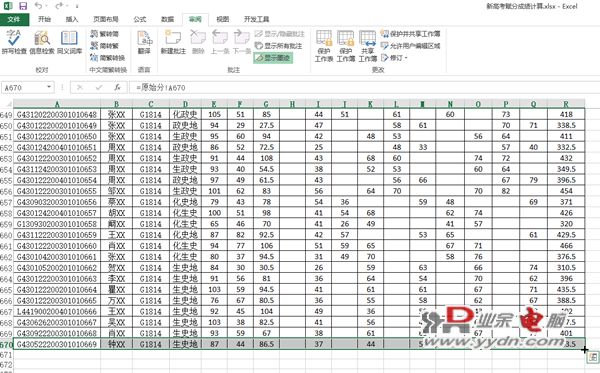Switch to the 开始 tab
The height and width of the screenshot is (373, 600).
pos(44,19)
